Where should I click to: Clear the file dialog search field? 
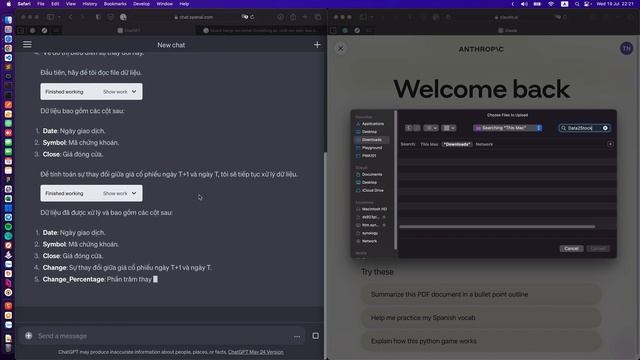coord(605,128)
